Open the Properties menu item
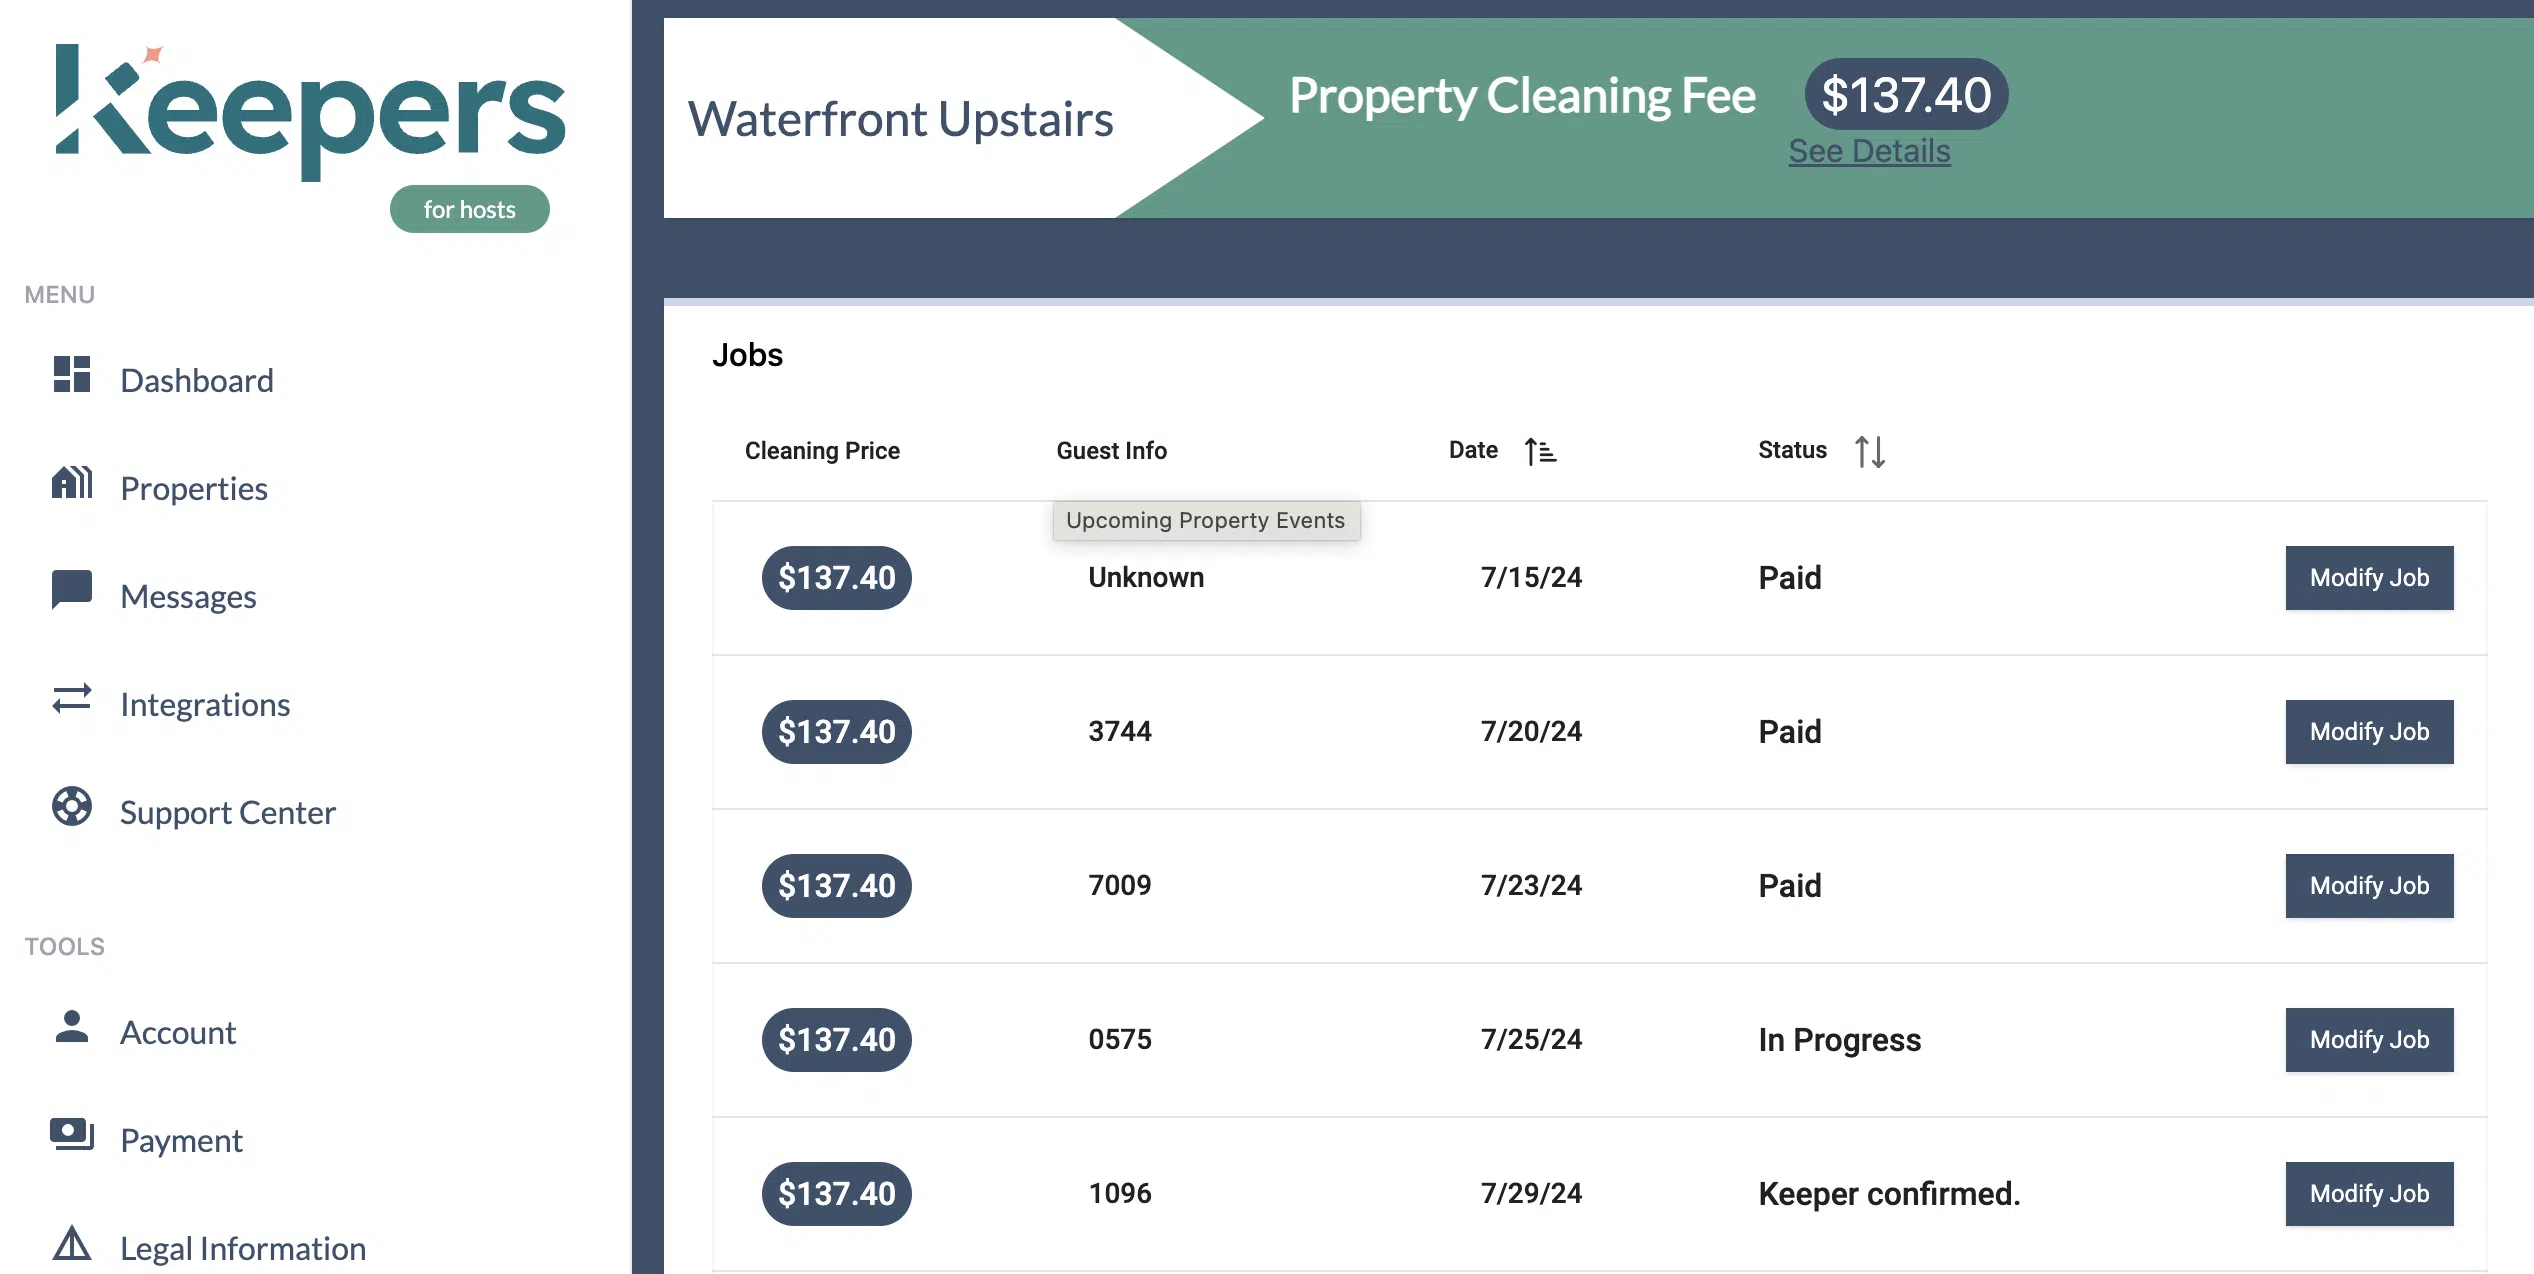 click(x=194, y=489)
